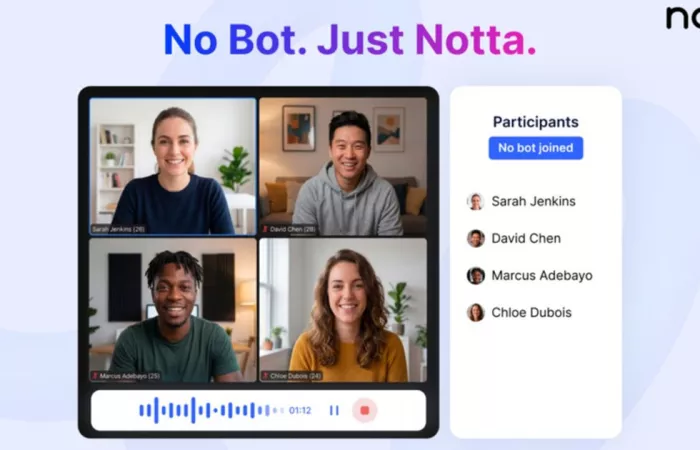Open Sarah Jenkins video tile
This screenshot has height=450, width=700.
point(173,167)
